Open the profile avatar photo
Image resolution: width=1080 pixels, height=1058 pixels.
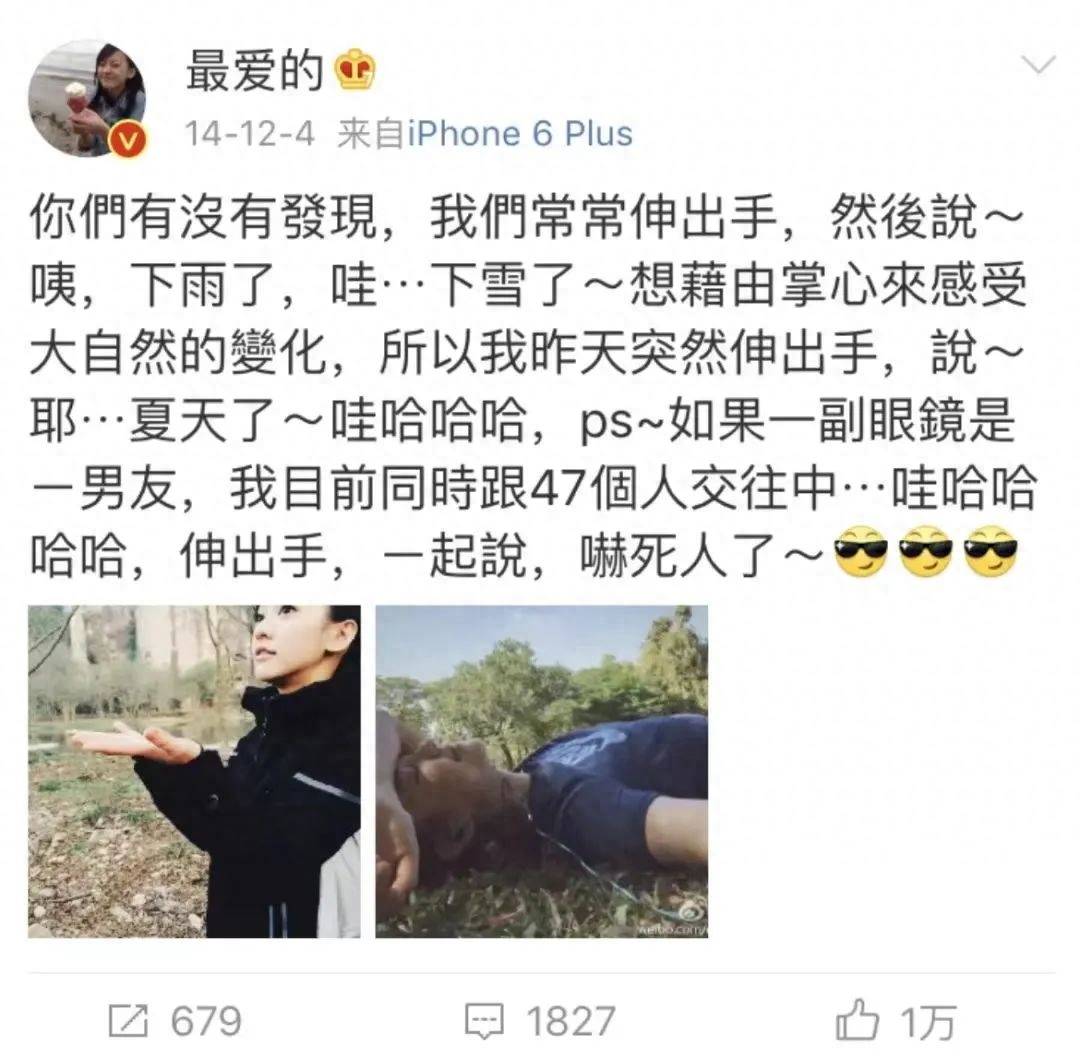[87, 98]
